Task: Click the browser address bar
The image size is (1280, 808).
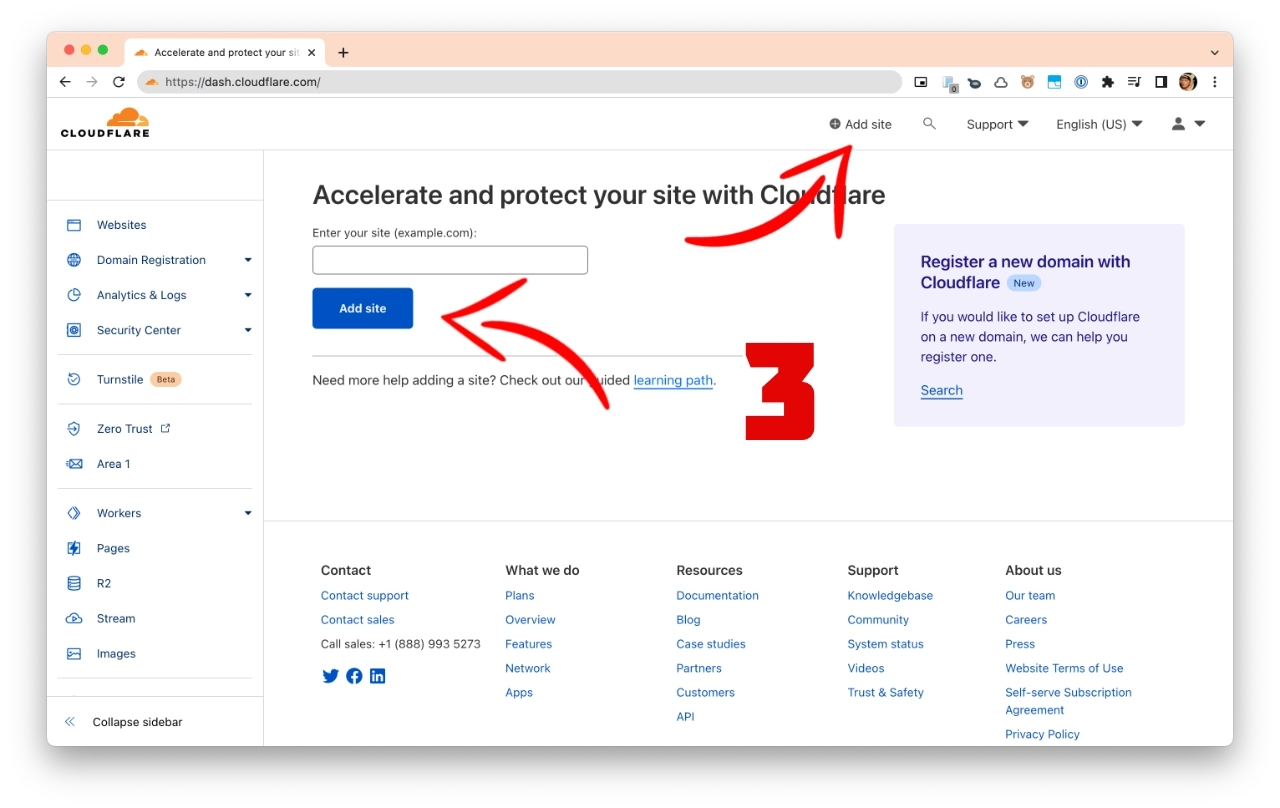Action: [520, 82]
